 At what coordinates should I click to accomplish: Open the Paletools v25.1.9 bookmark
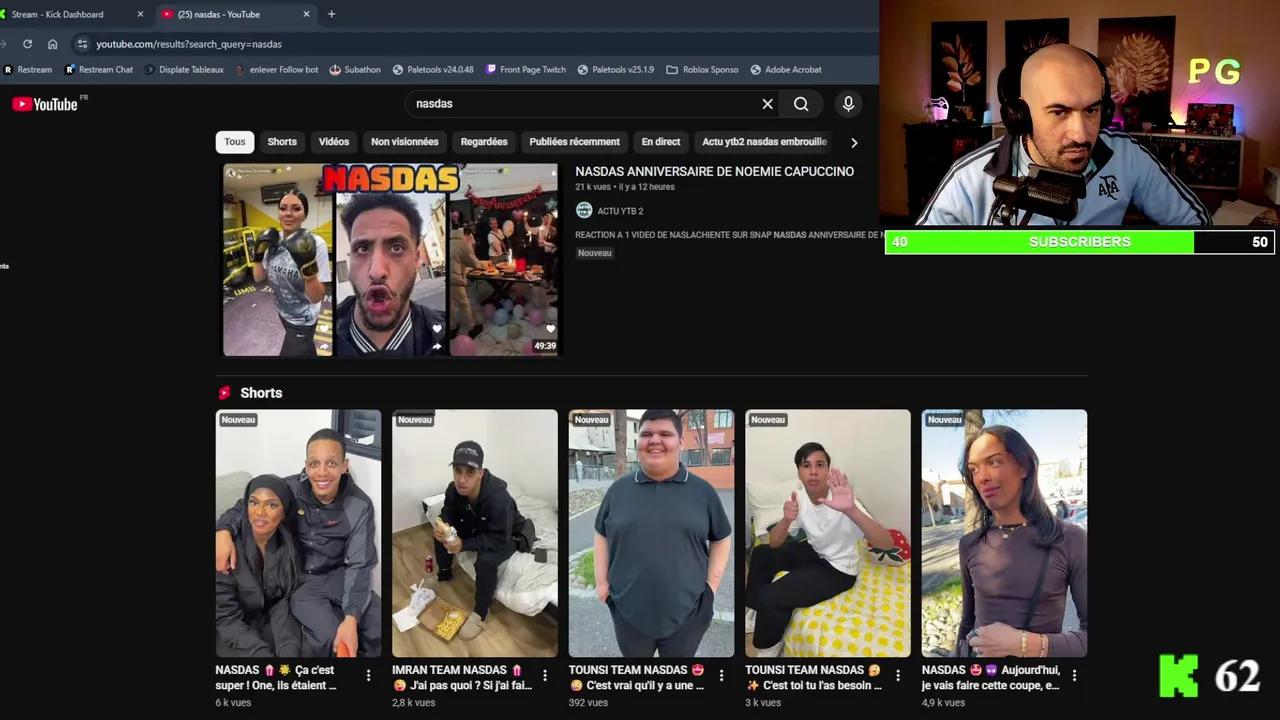616,70
